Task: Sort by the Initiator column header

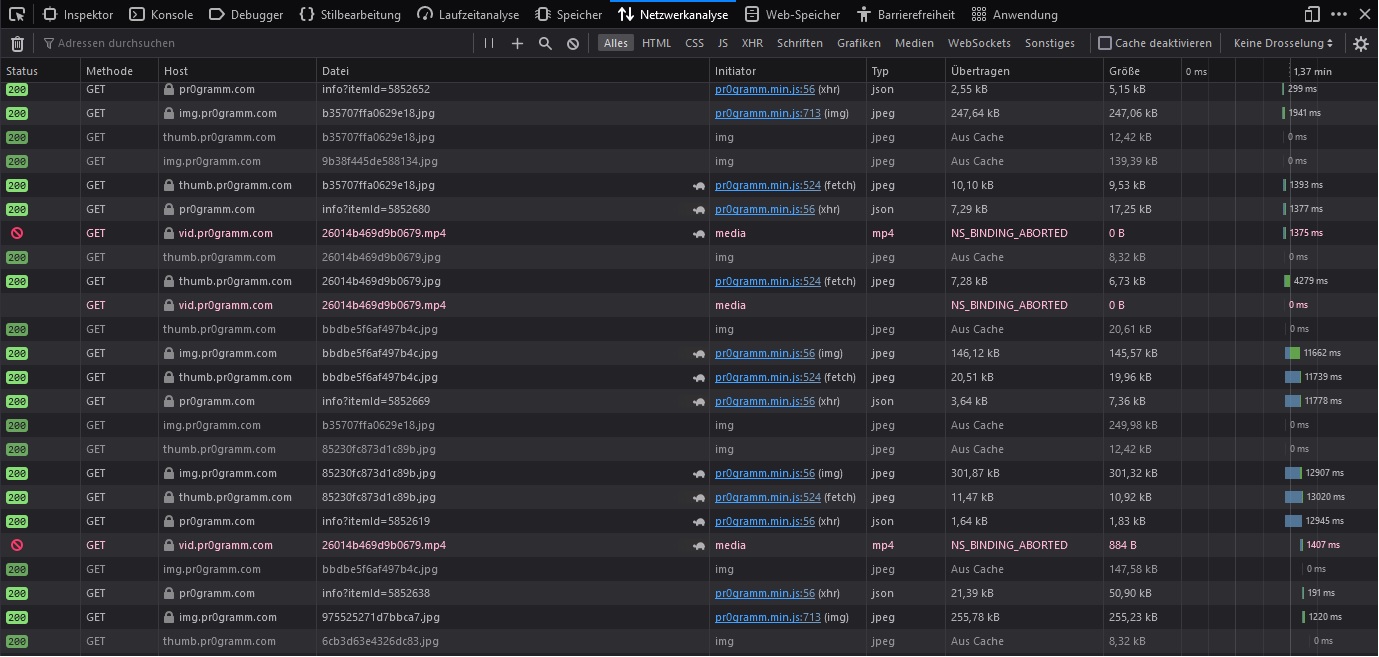Action: (788, 71)
